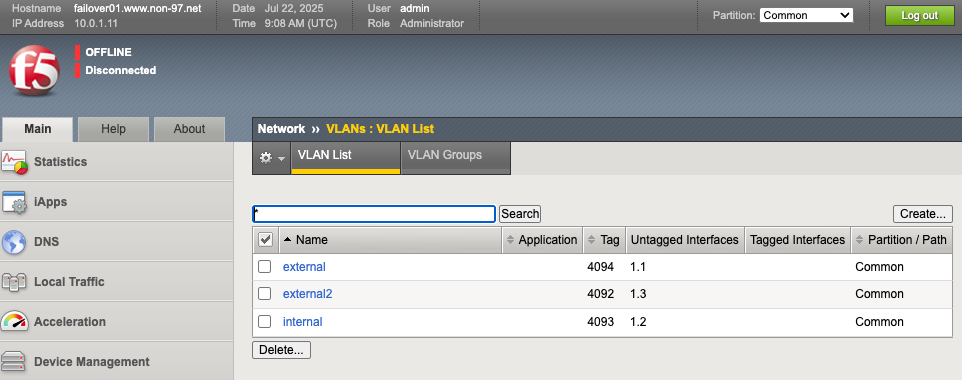Check the external VLAN checkbox
The image size is (962, 380).
pos(264,266)
